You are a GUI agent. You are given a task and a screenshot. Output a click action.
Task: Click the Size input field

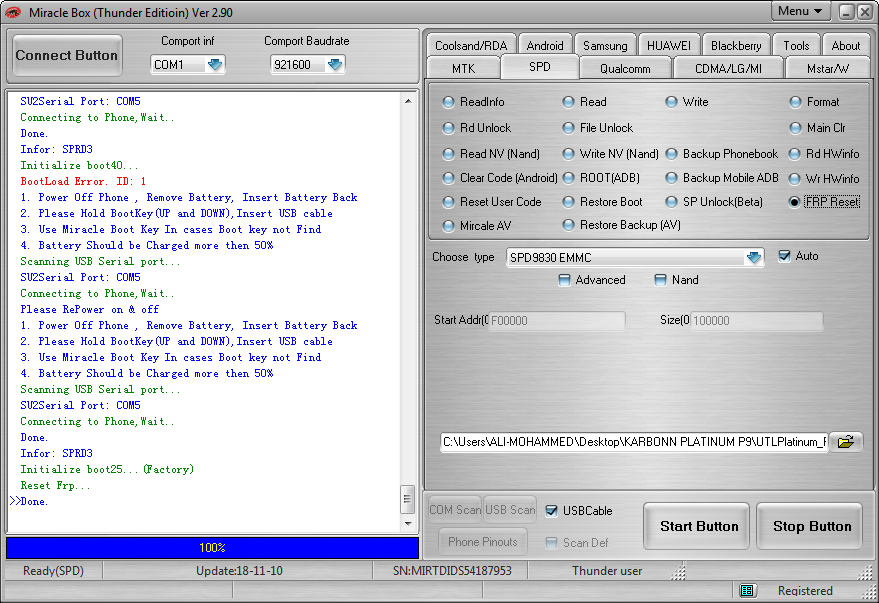tap(756, 321)
